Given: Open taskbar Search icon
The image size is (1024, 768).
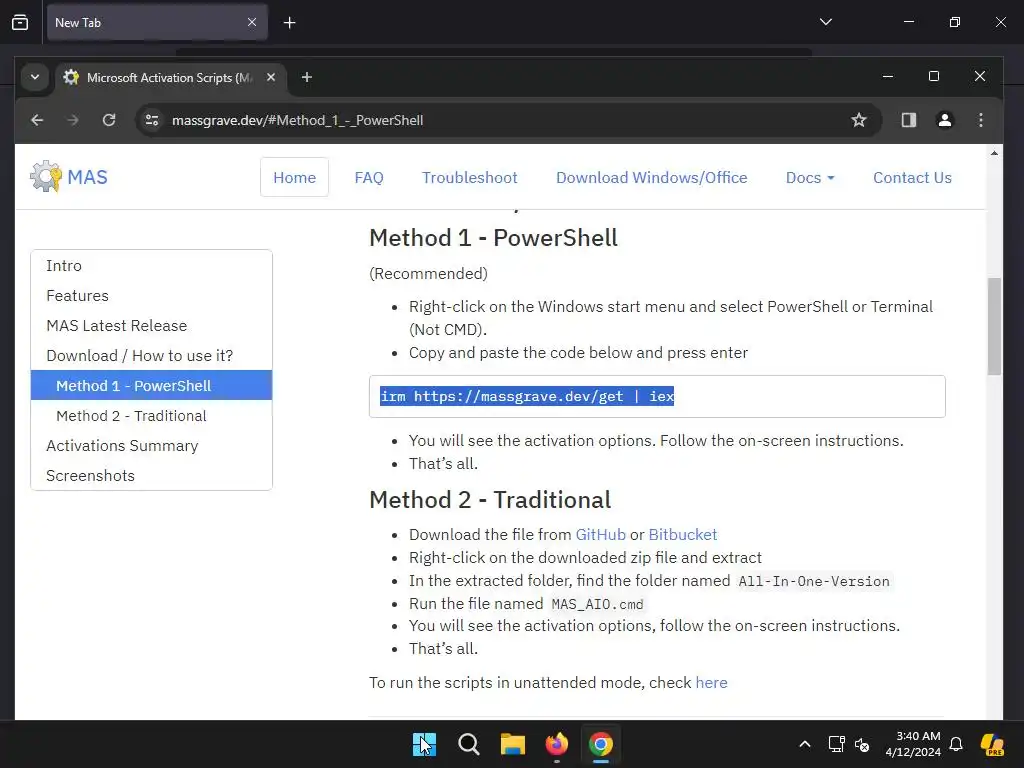Looking at the screenshot, I should 468,744.
